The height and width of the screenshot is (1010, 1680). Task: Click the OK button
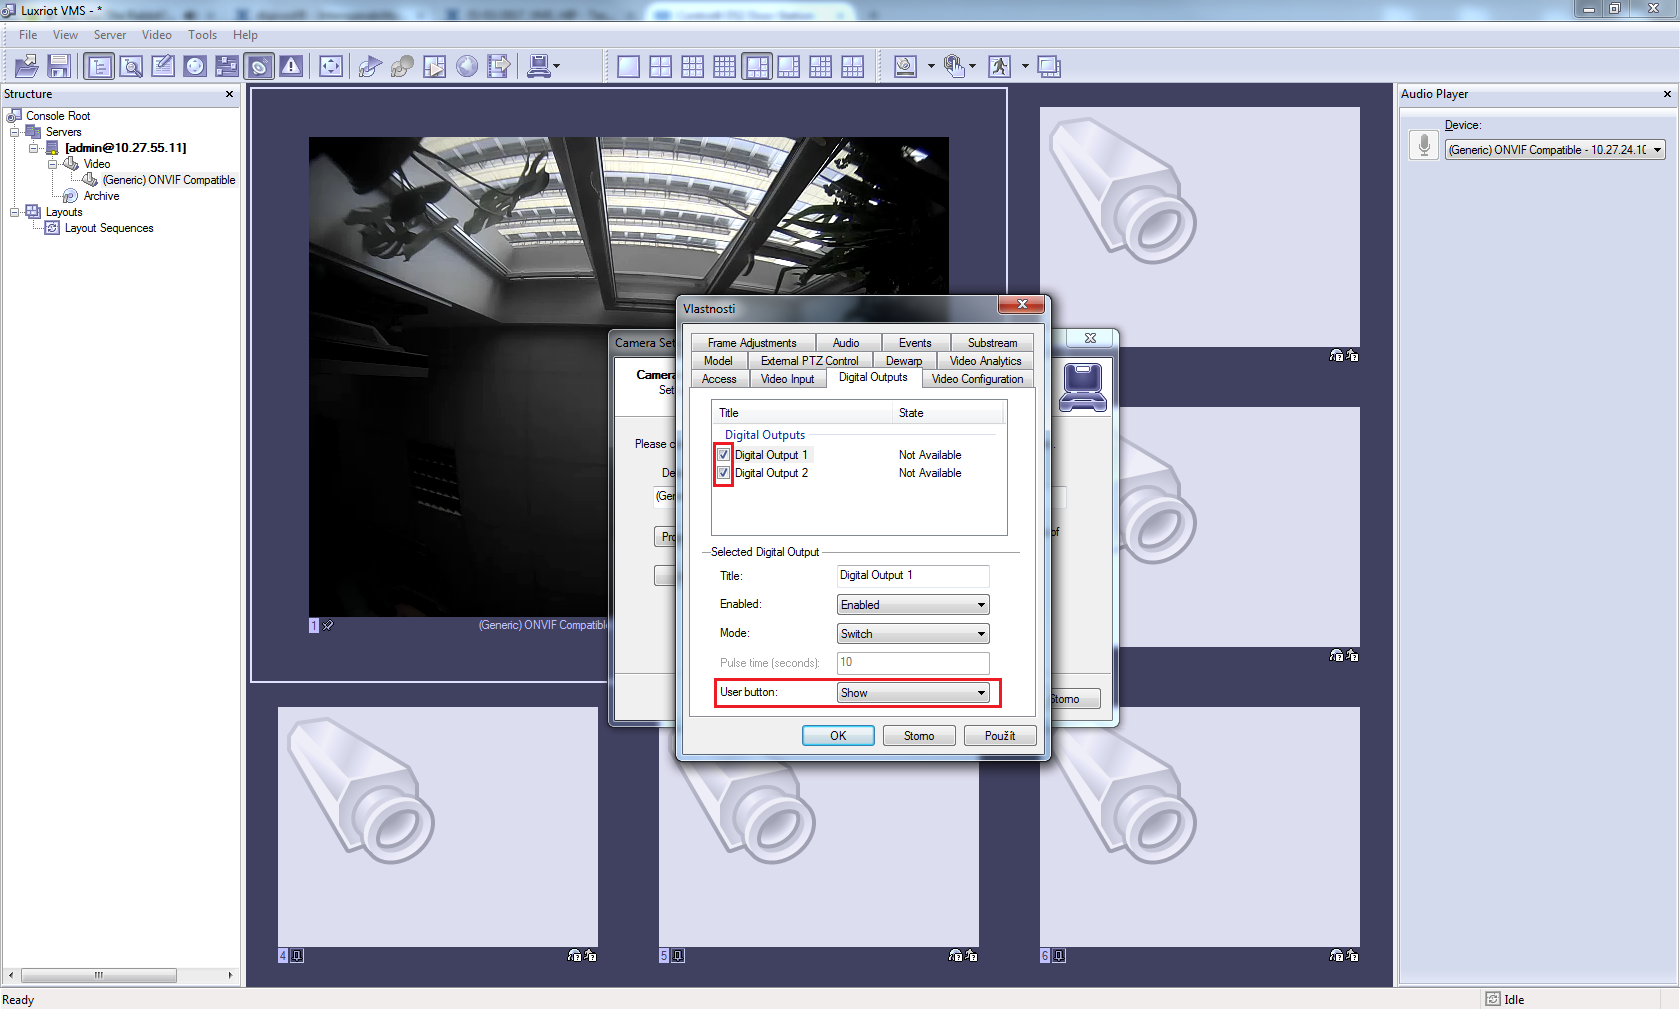838,736
